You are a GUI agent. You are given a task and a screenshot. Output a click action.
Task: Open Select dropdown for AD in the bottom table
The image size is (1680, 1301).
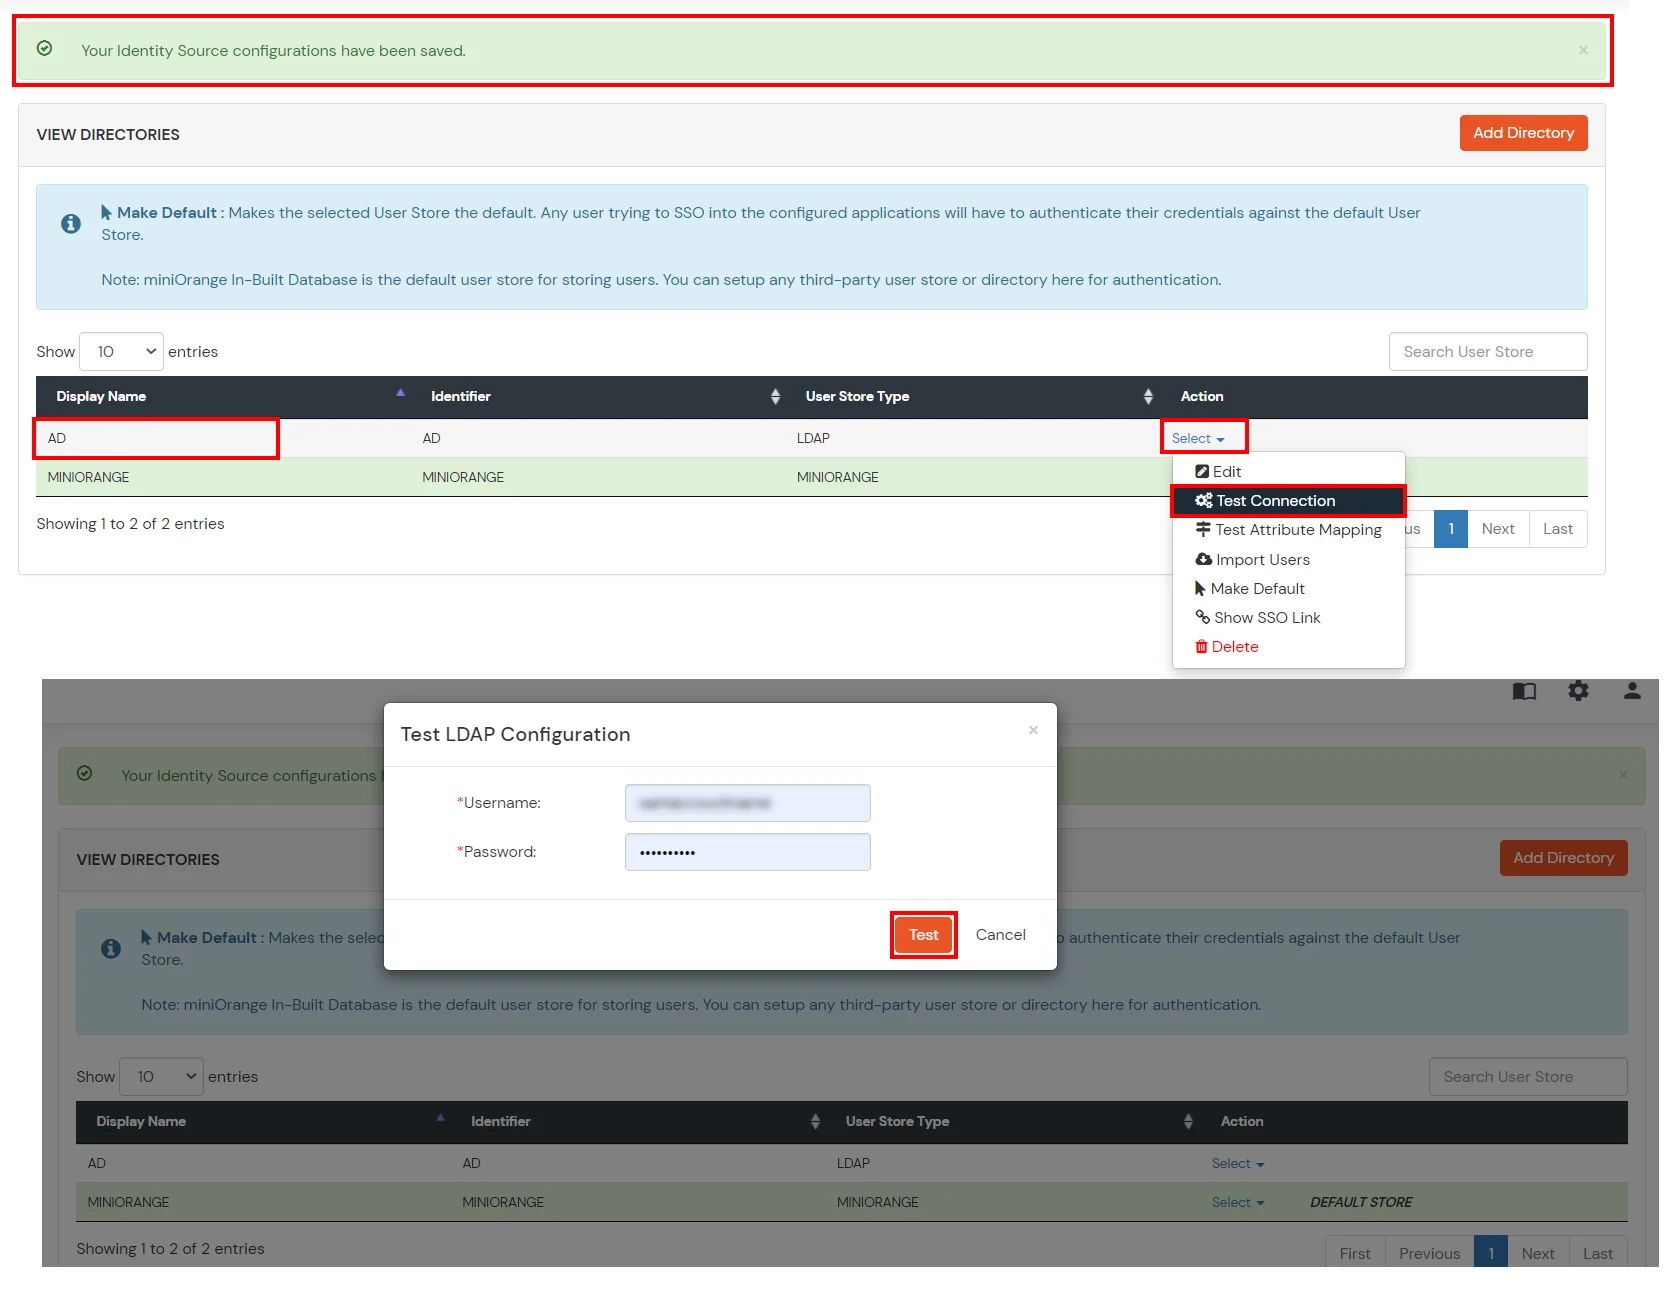pyautogui.click(x=1238, y=1164)
